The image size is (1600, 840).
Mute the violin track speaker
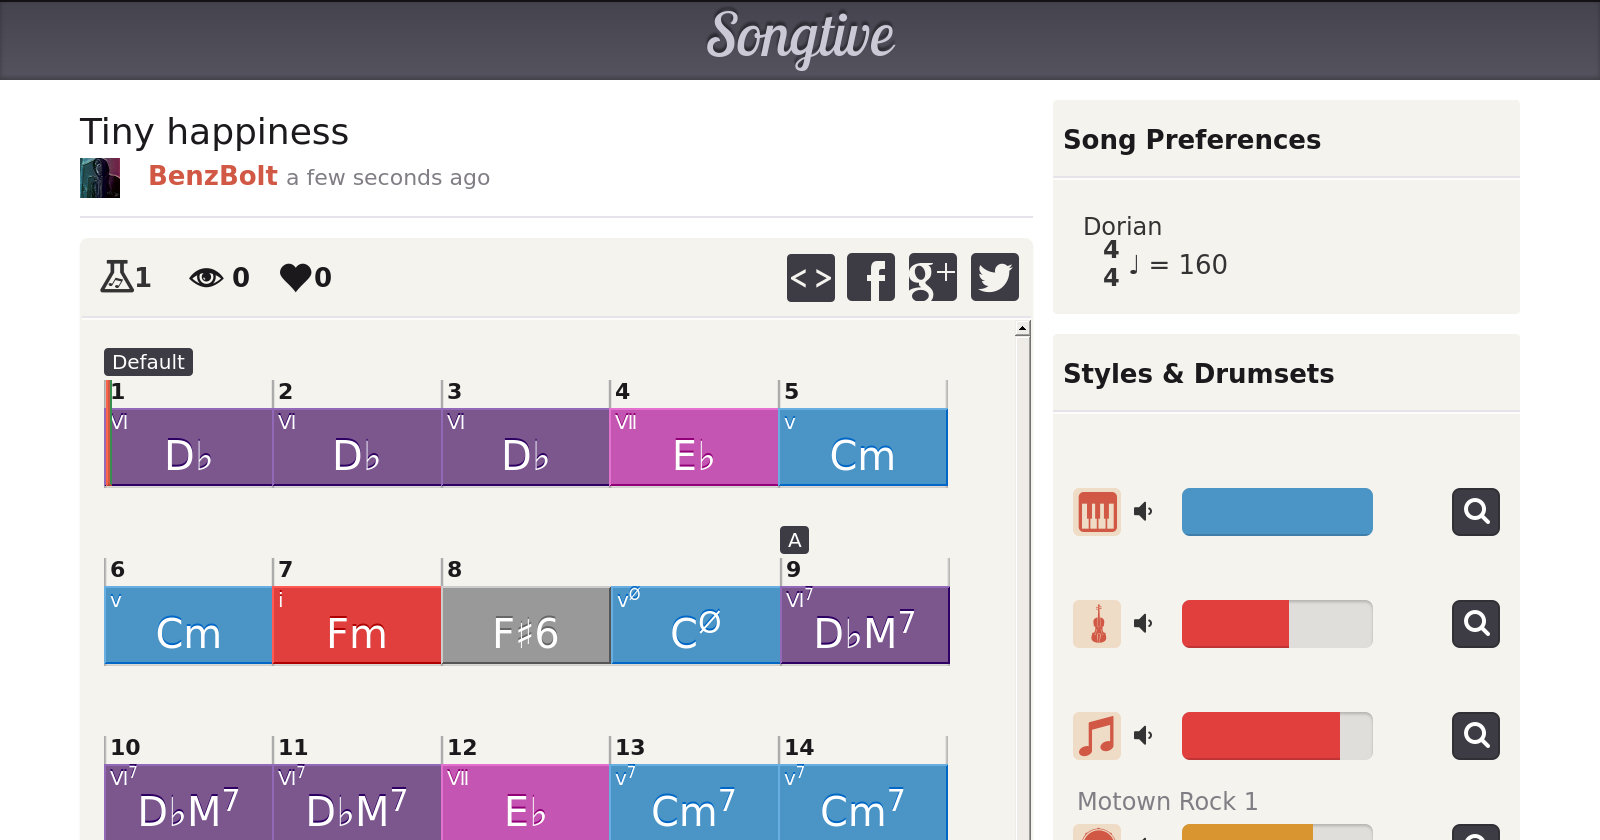point(1143,624)
